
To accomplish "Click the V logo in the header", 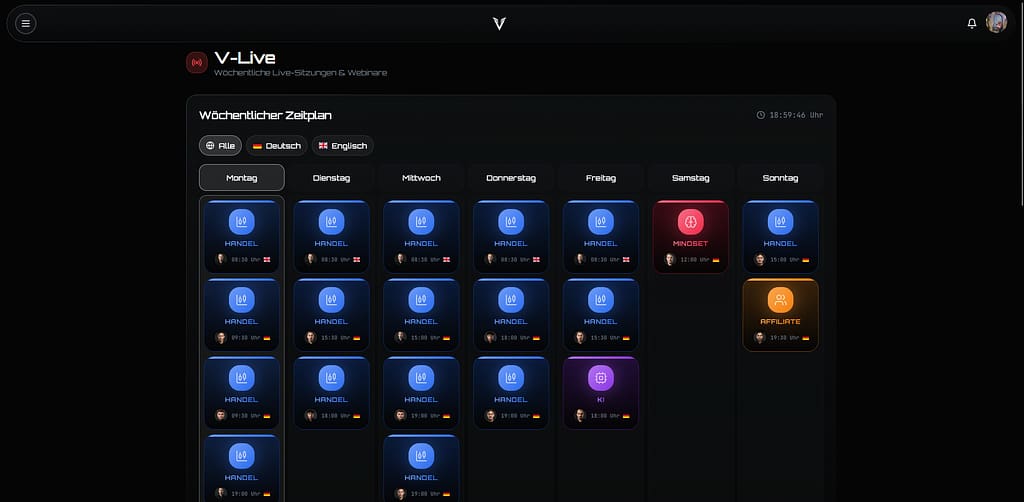I will click(499, 23).
